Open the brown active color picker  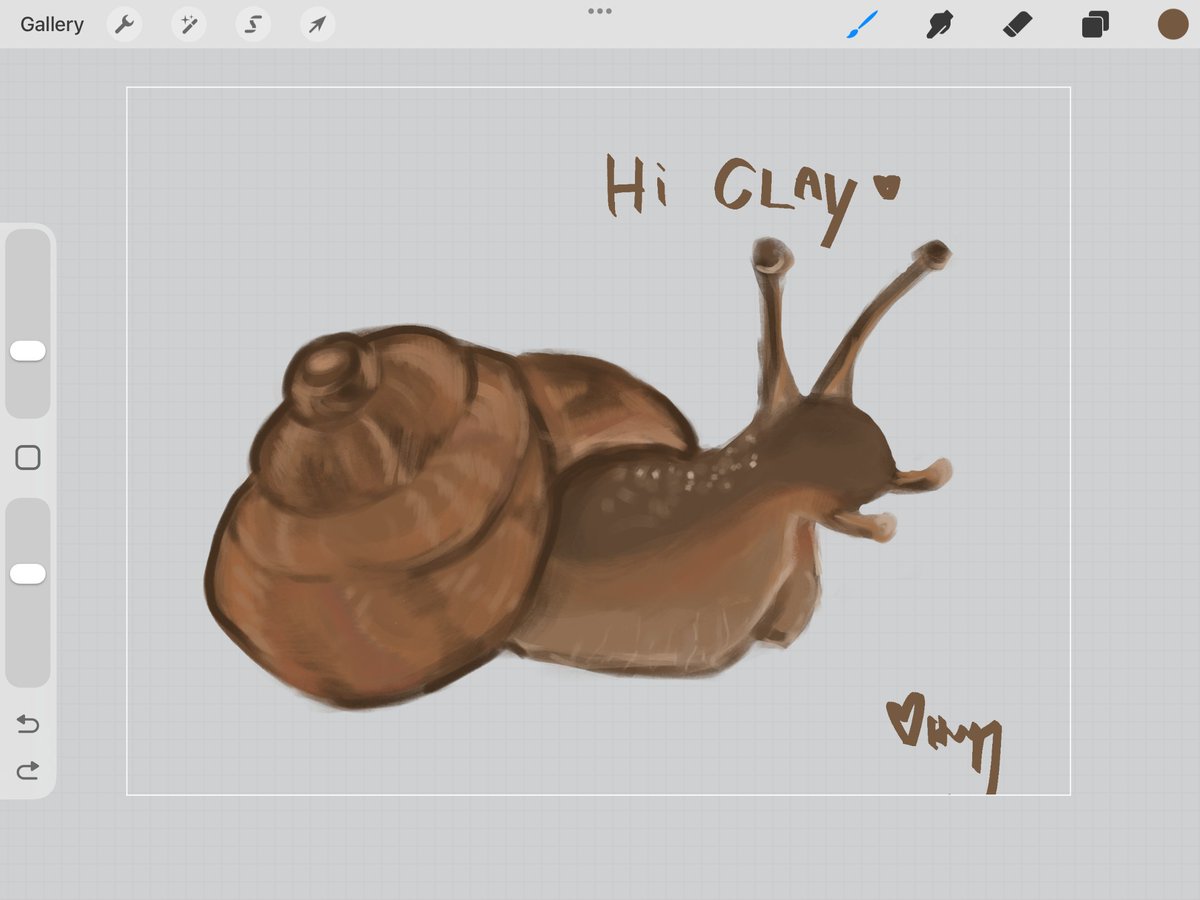pos(1172,24)
